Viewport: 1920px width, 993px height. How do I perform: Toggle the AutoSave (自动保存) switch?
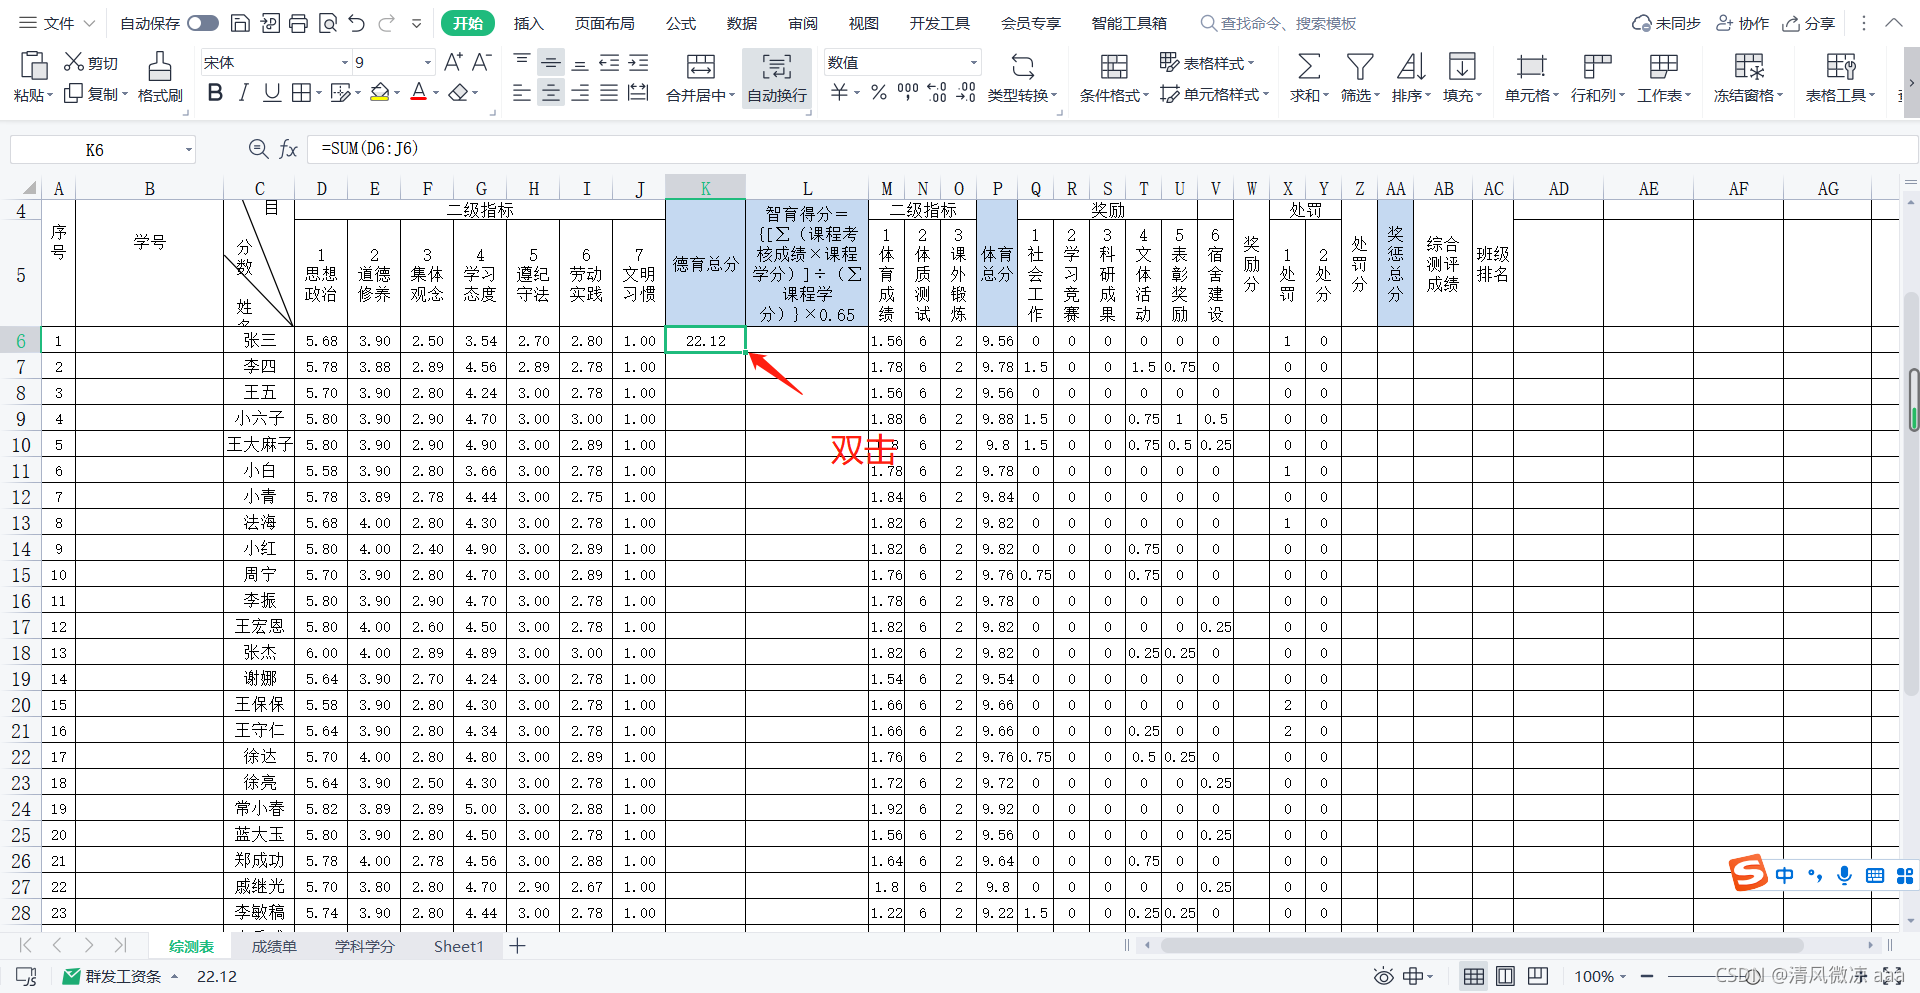click(x=203, y=23)
